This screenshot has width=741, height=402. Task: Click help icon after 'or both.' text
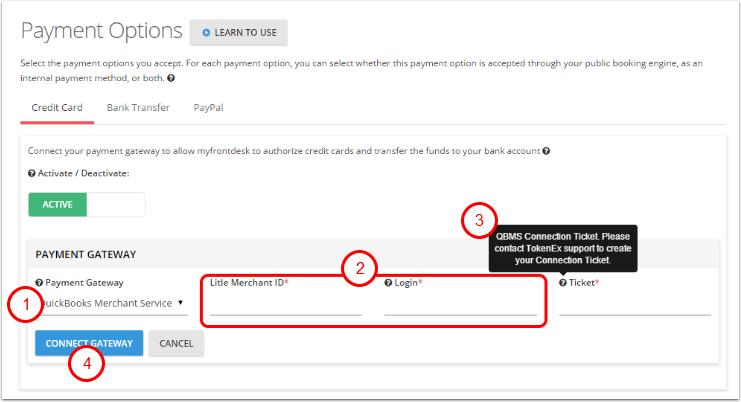click(x=171, y=78)
